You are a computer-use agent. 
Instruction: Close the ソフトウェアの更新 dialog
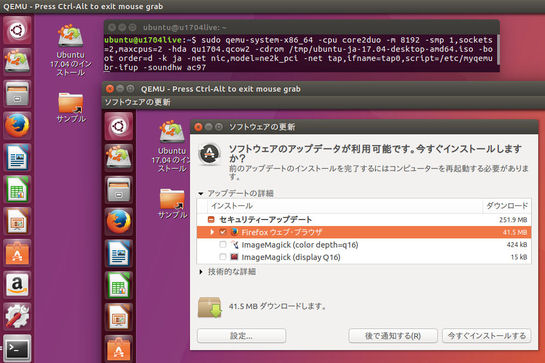pyautogui.click(x=198, y=127)
